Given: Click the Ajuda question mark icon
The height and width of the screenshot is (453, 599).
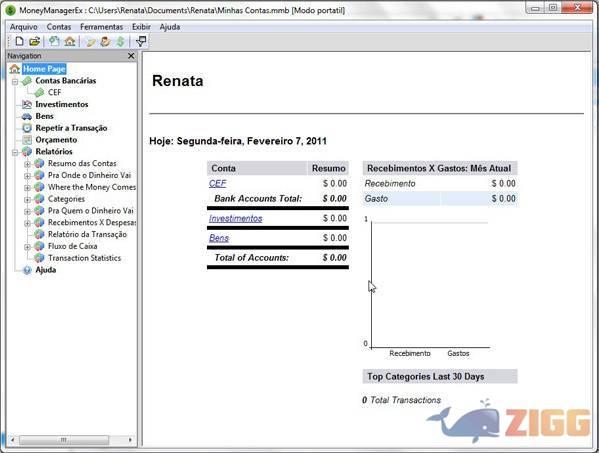Looking at the screenshot, I should pos(27,270).
